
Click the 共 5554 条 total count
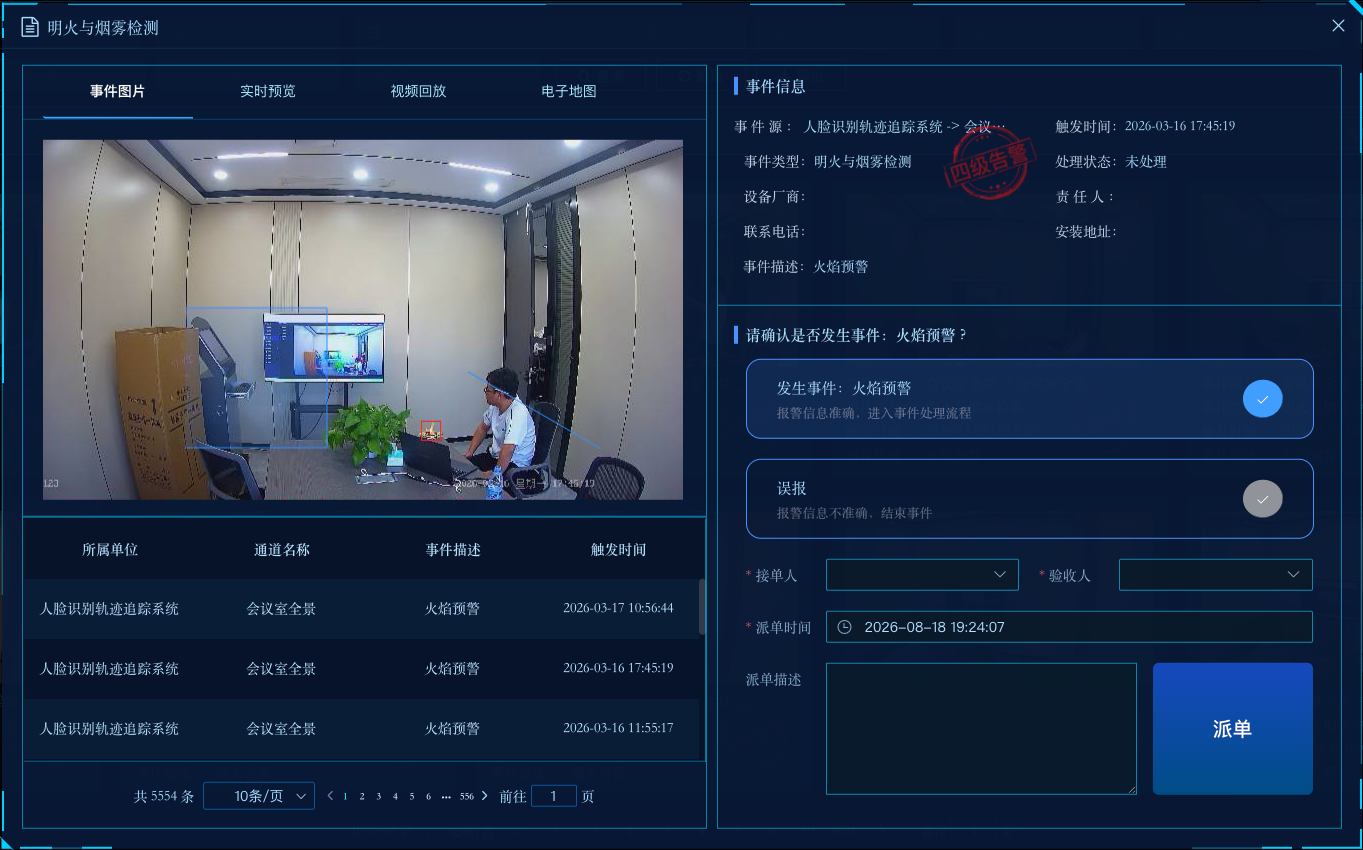coord(164,797)
